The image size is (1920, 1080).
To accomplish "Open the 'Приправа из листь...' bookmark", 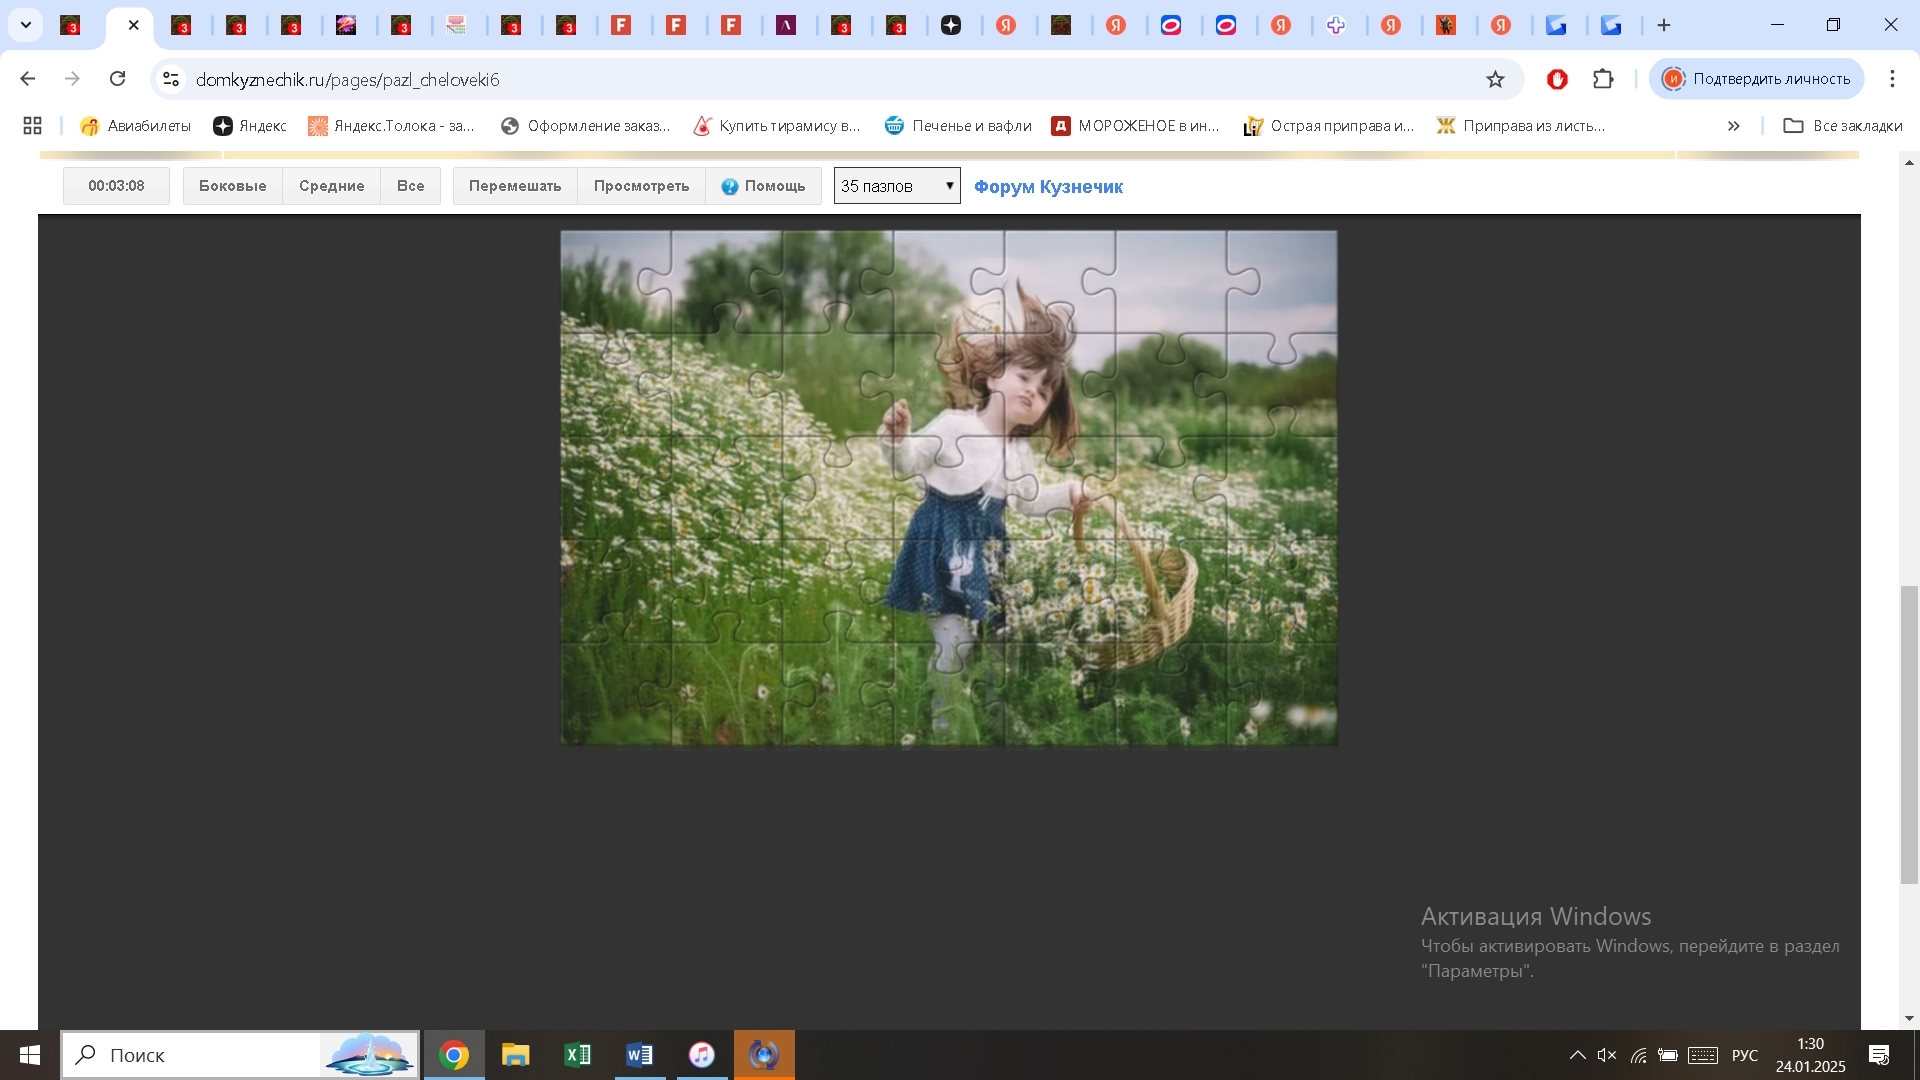I will pyautogui.click(x=1520, y=125).
